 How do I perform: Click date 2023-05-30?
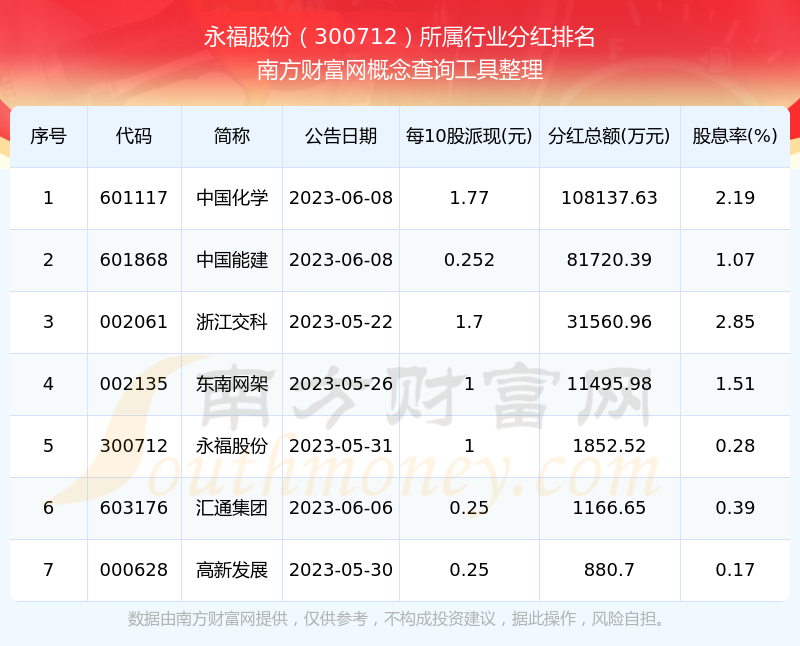tap(341, 570)
